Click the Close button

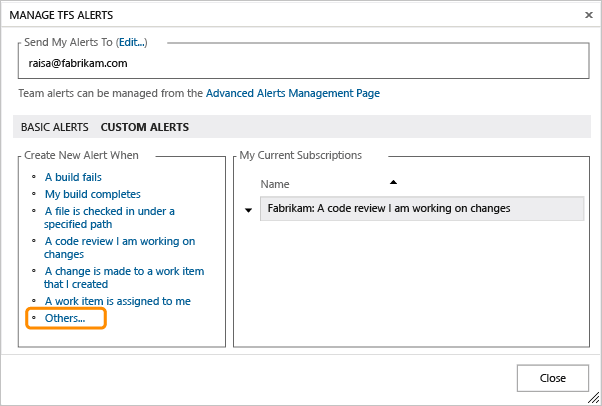[552, 378]
